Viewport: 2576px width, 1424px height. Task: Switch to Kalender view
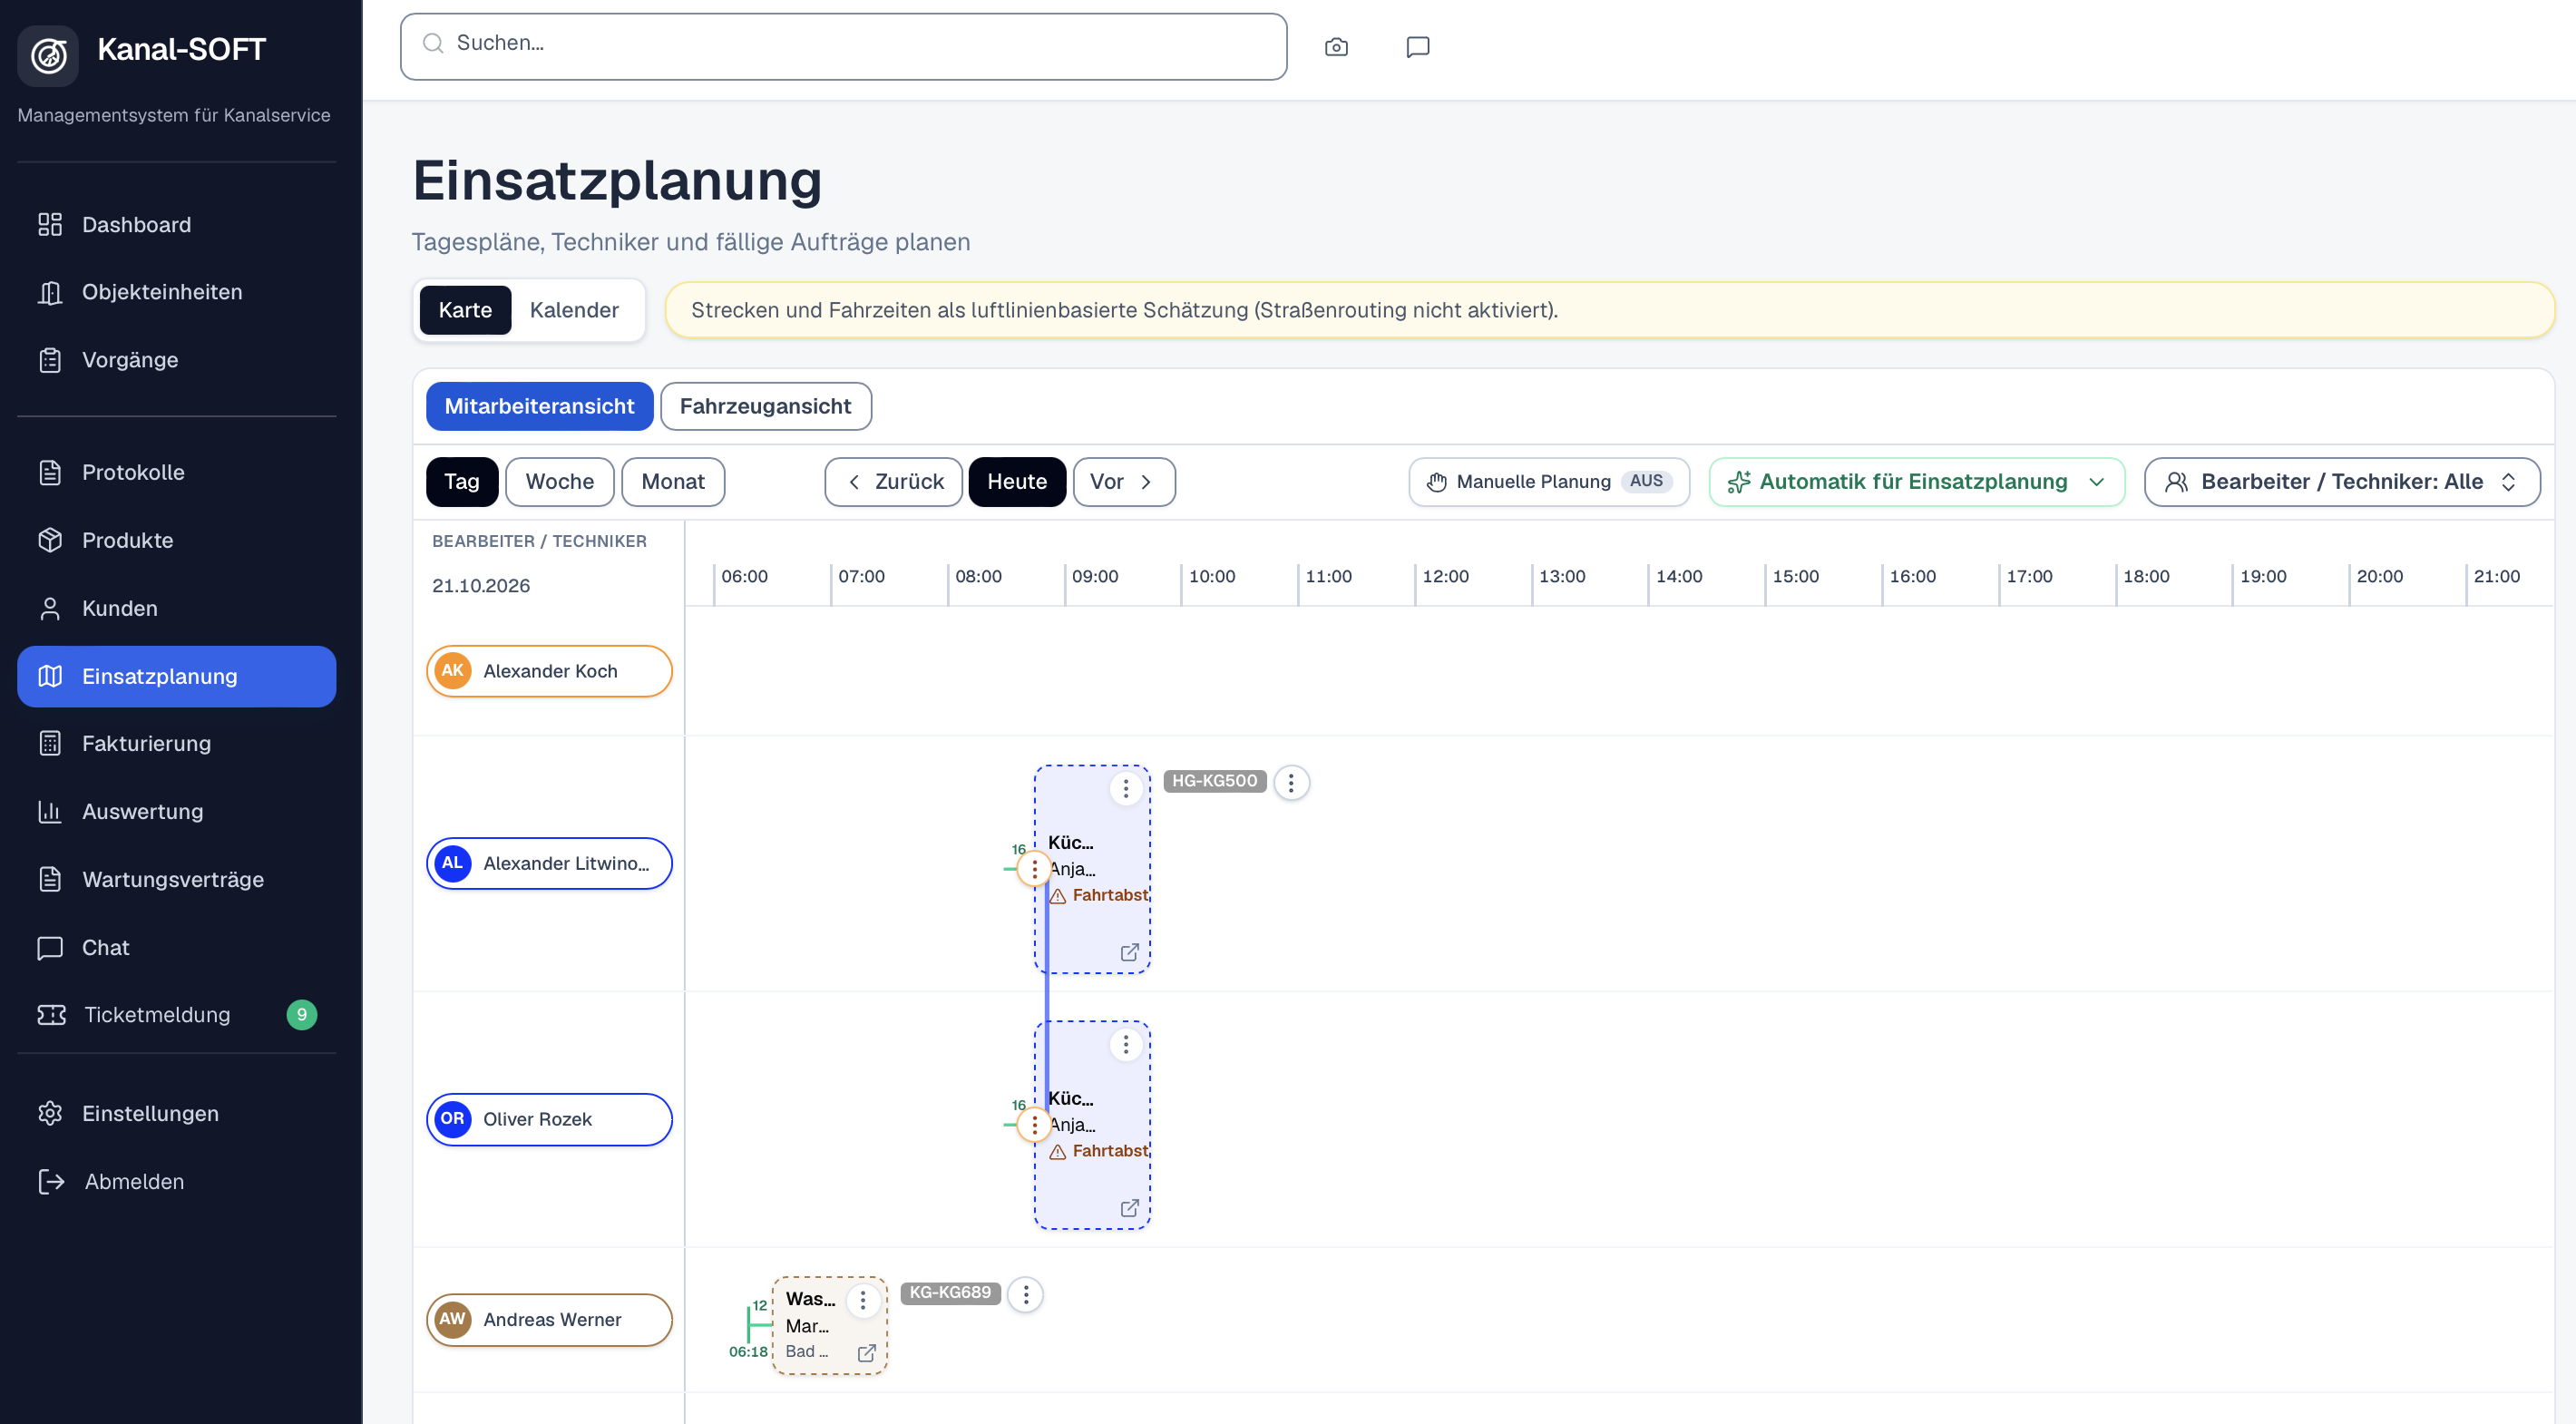pyautogui.click(x=574, y=310)
